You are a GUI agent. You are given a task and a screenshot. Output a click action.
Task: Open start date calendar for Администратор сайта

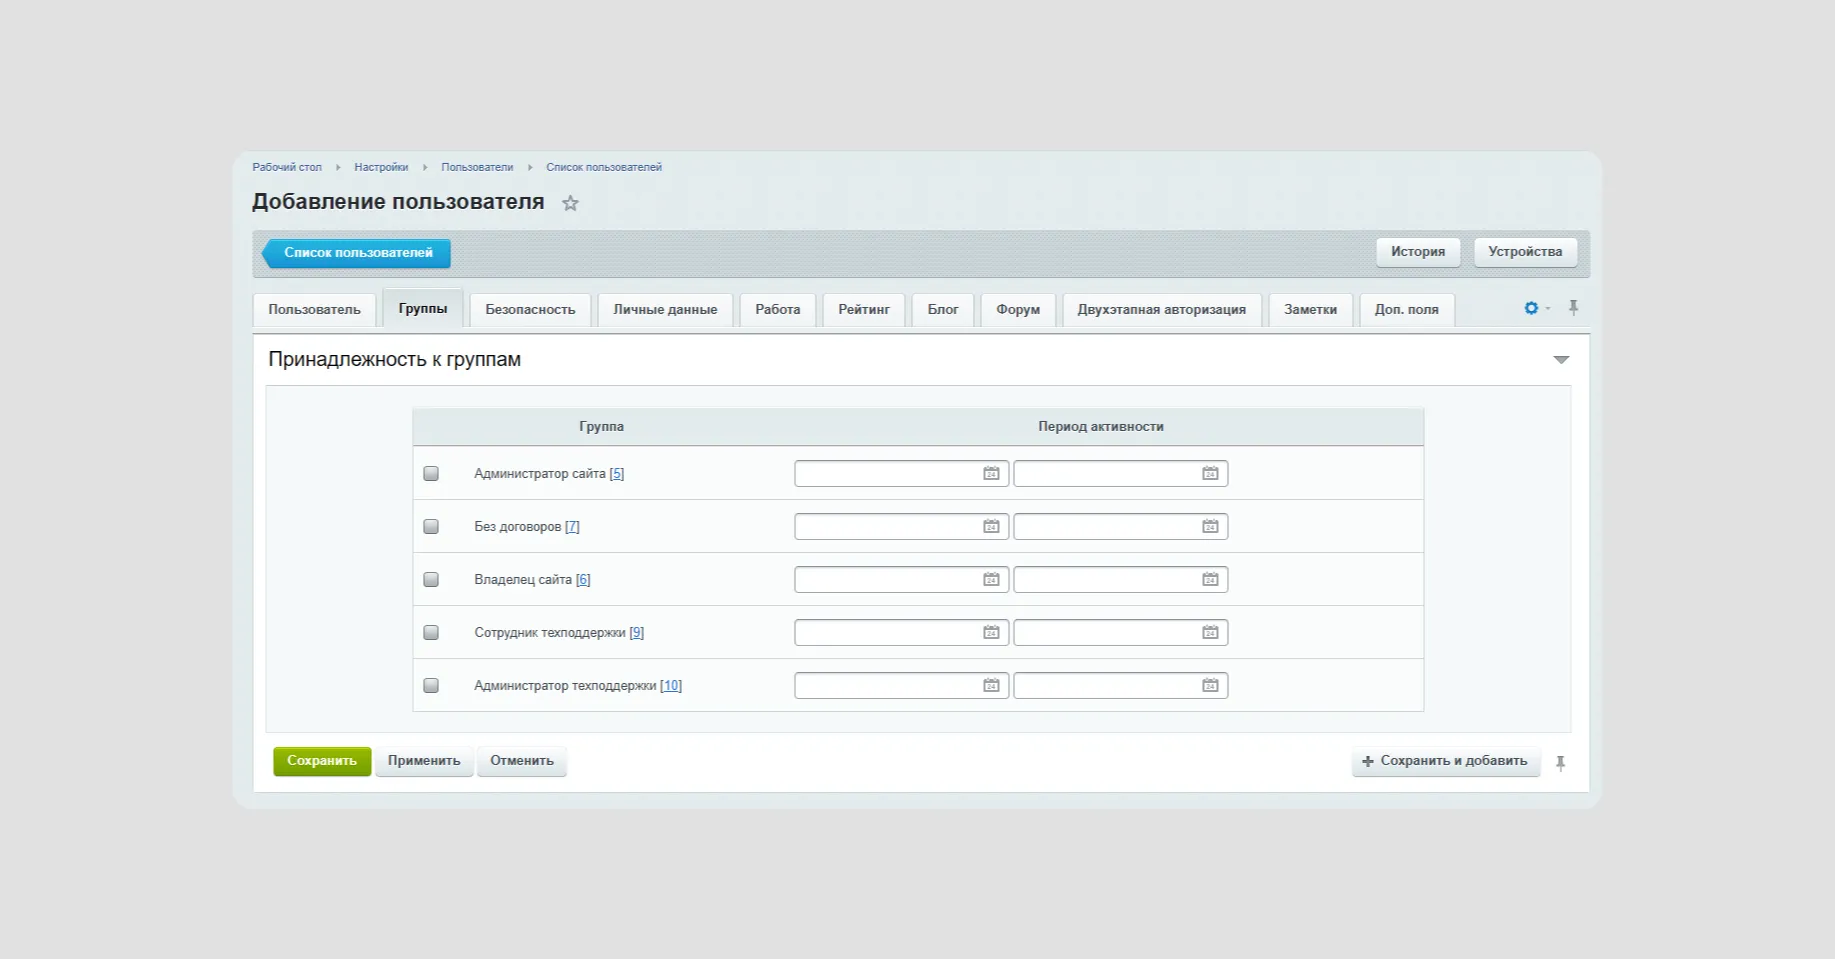pyautogui.click(x=991, y=474)
